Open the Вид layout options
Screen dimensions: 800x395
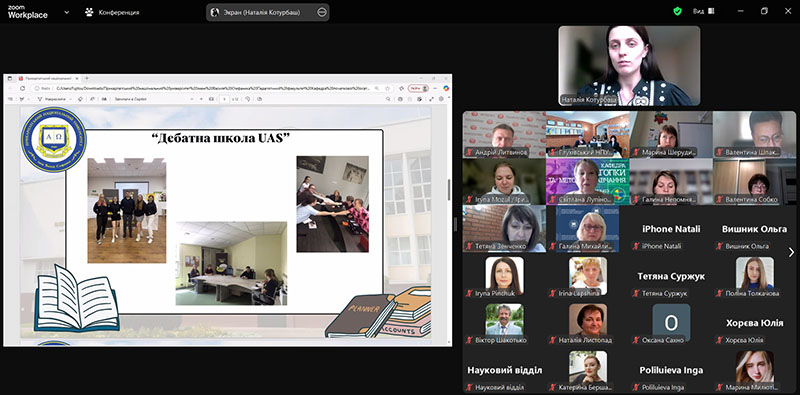pos(704,11)
